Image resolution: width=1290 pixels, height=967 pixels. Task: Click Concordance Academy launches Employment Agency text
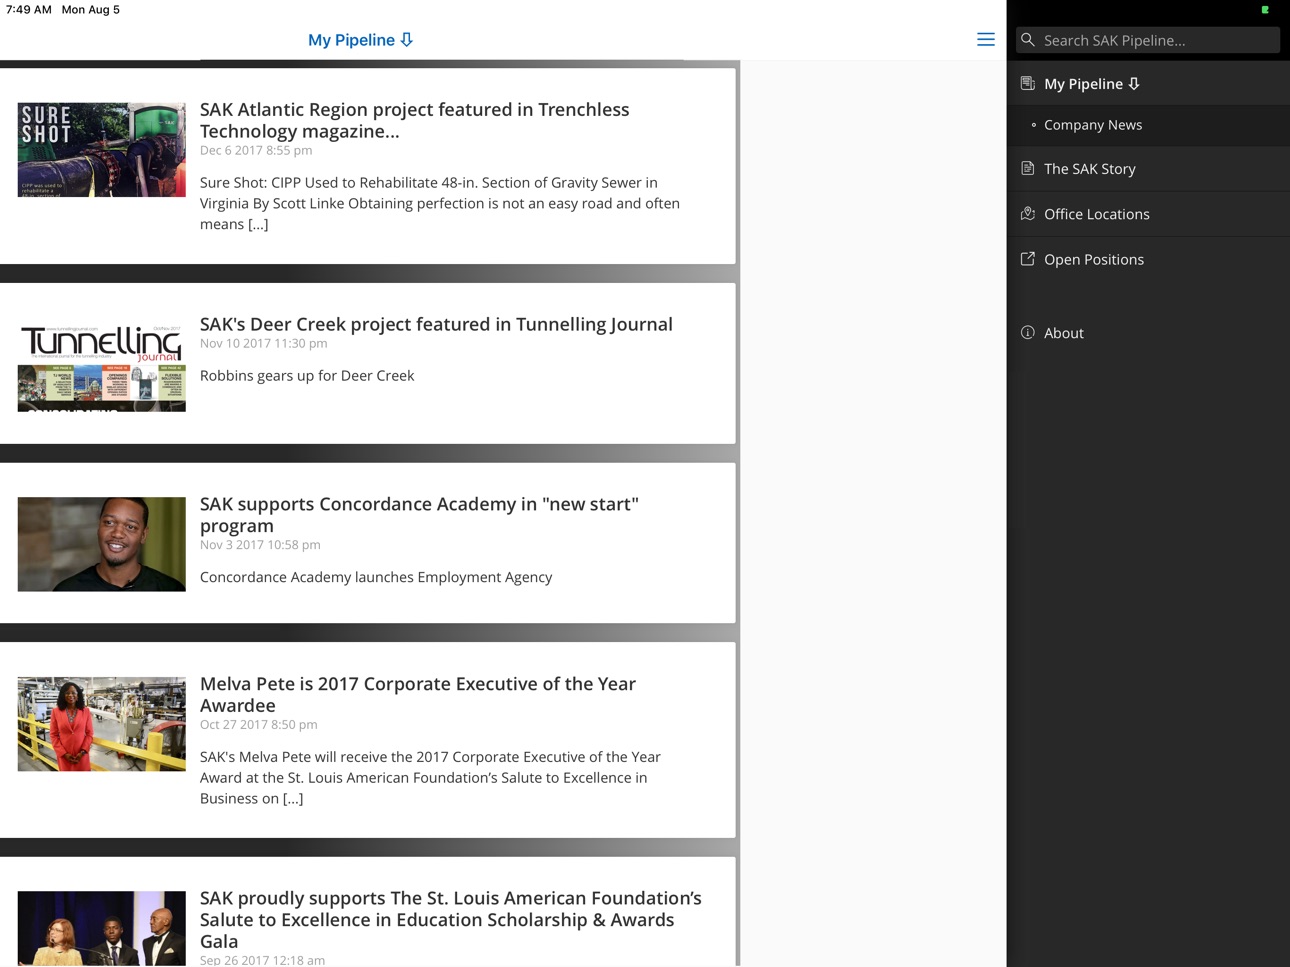(376, 577)
